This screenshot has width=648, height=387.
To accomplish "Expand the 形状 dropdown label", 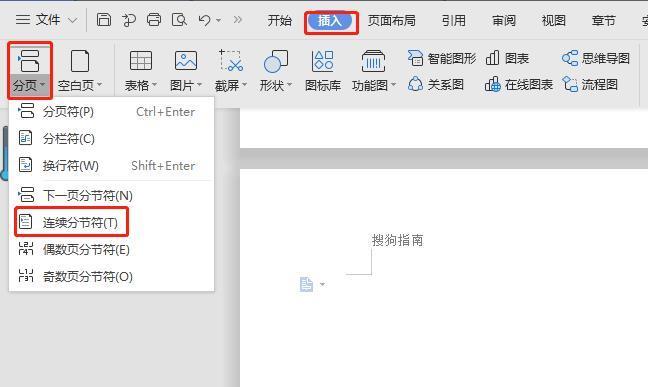I will [276, 86].
